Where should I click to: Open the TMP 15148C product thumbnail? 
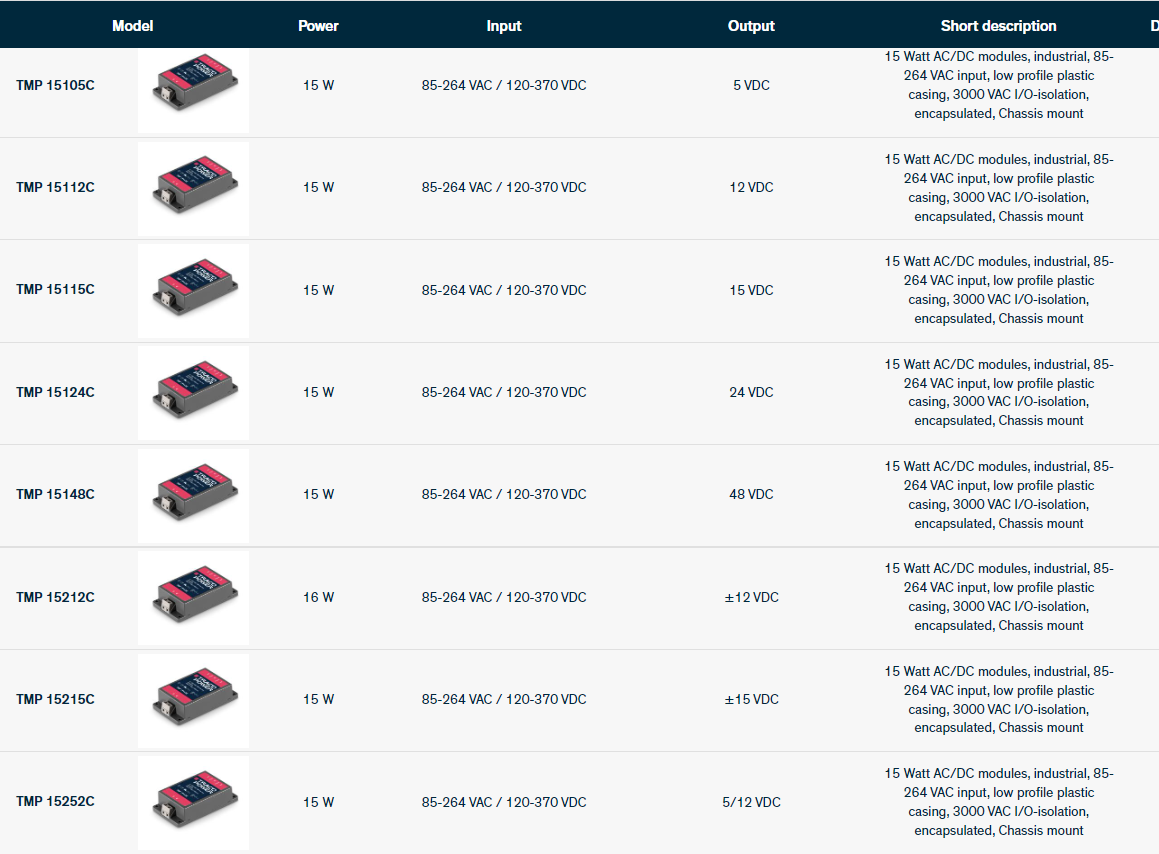[193, 495]
